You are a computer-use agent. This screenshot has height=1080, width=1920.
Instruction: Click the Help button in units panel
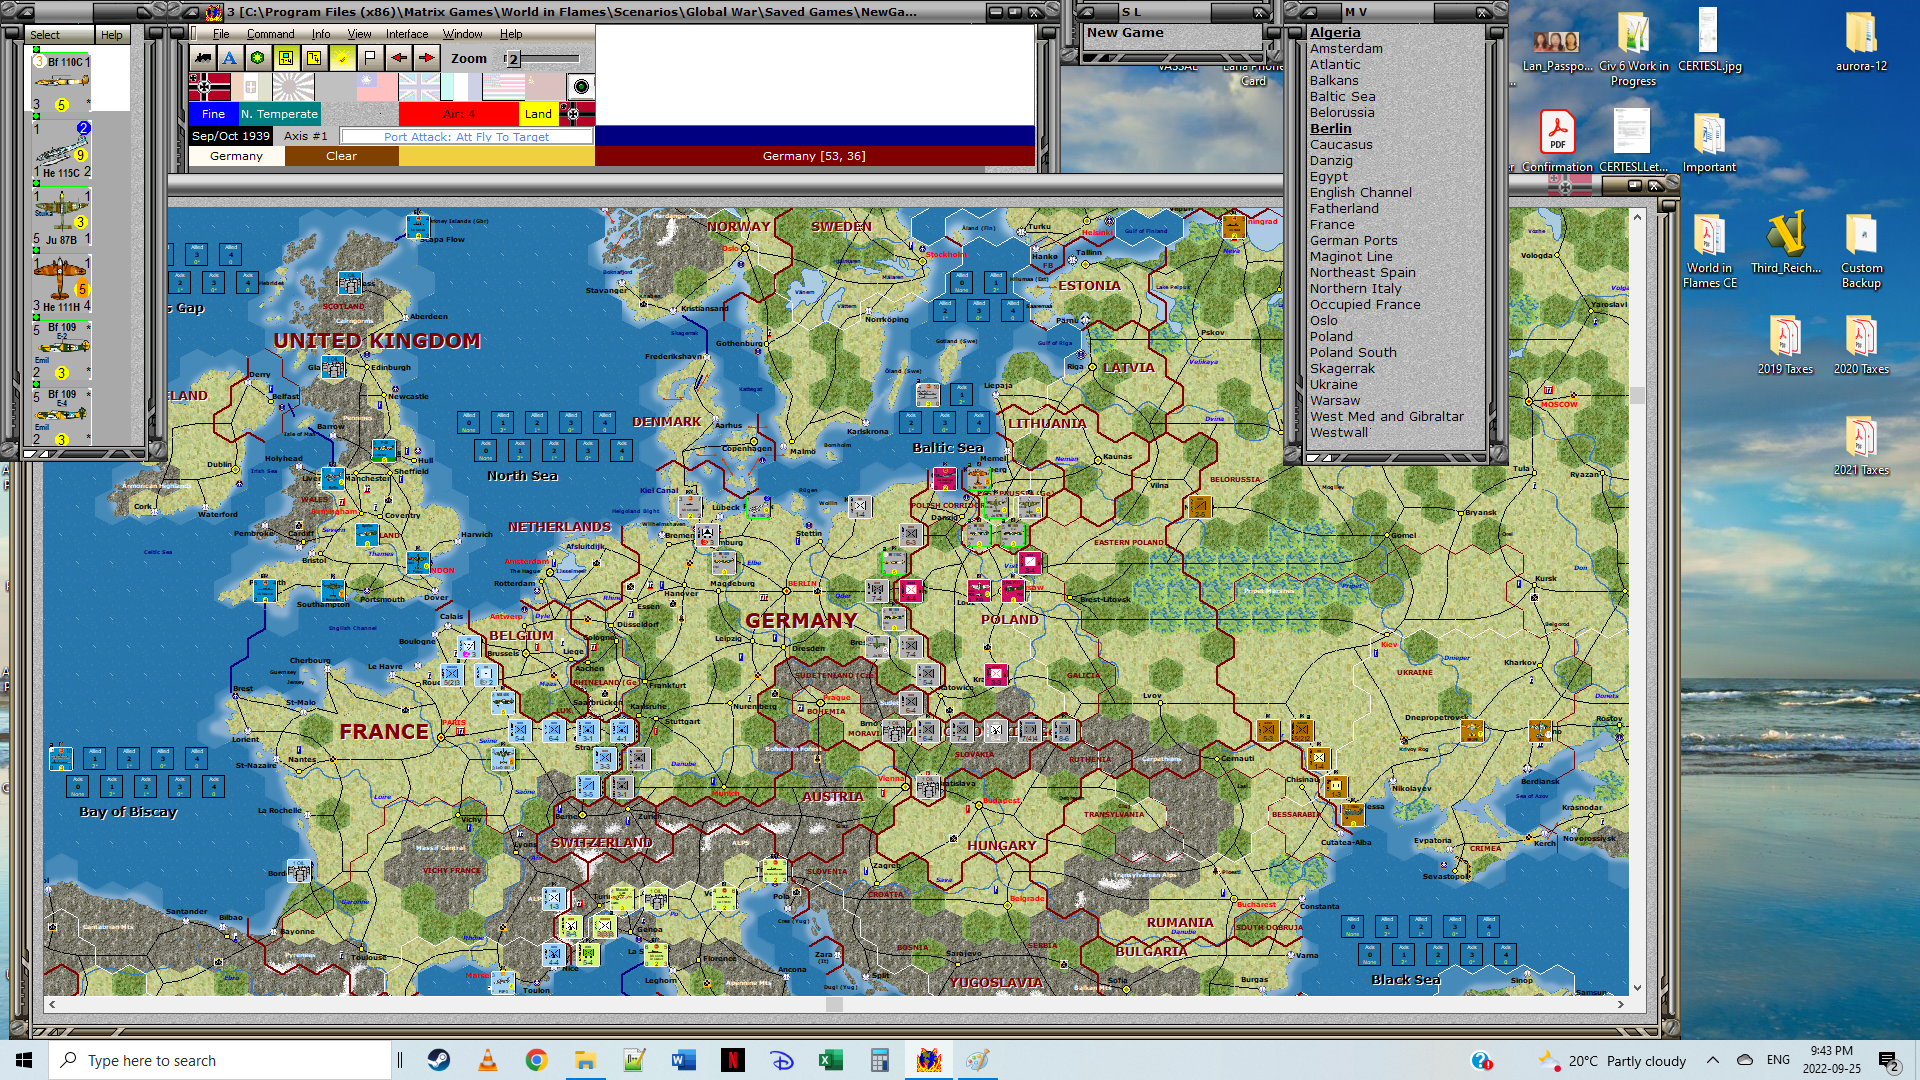click(x=112, y=35)
